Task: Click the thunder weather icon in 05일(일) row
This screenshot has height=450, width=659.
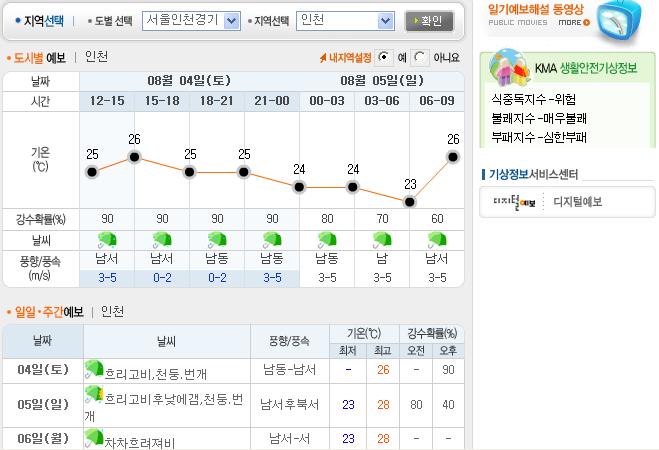Action: tap(94, 395)
